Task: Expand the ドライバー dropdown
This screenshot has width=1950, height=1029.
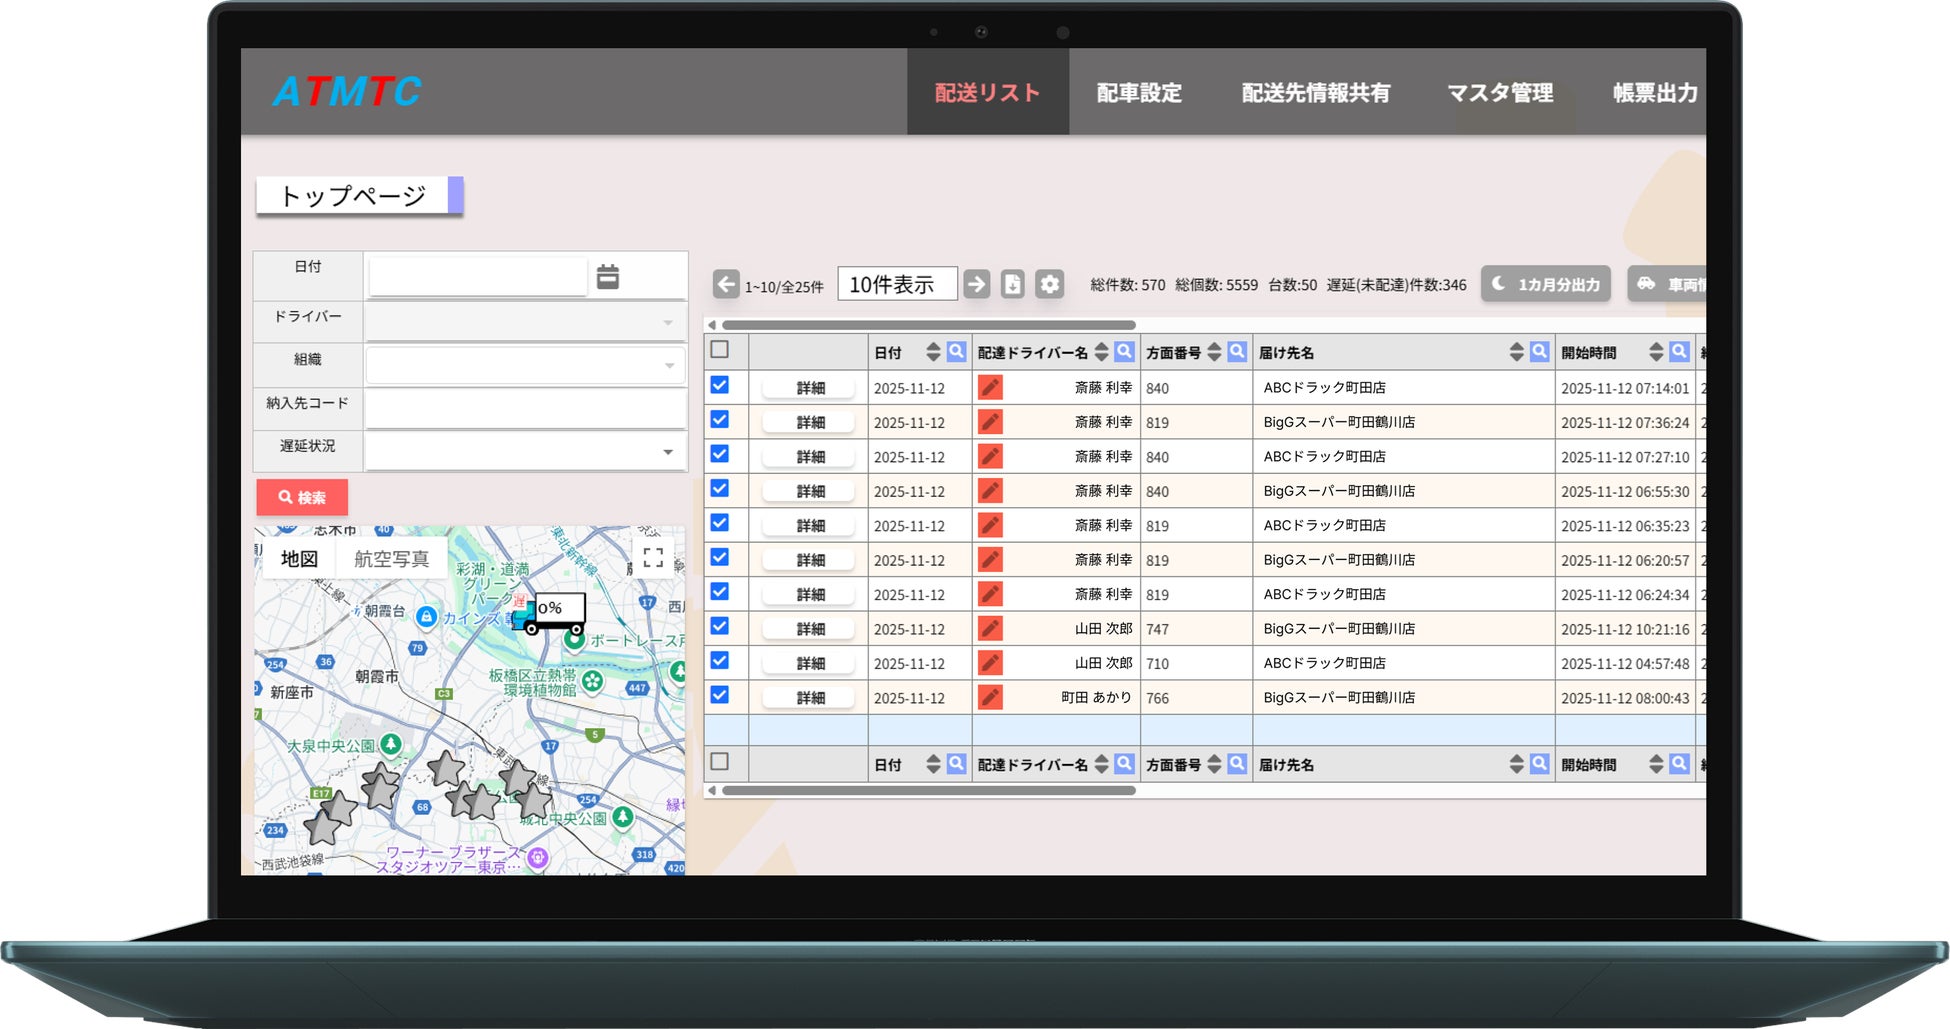Action: point(525,323)
